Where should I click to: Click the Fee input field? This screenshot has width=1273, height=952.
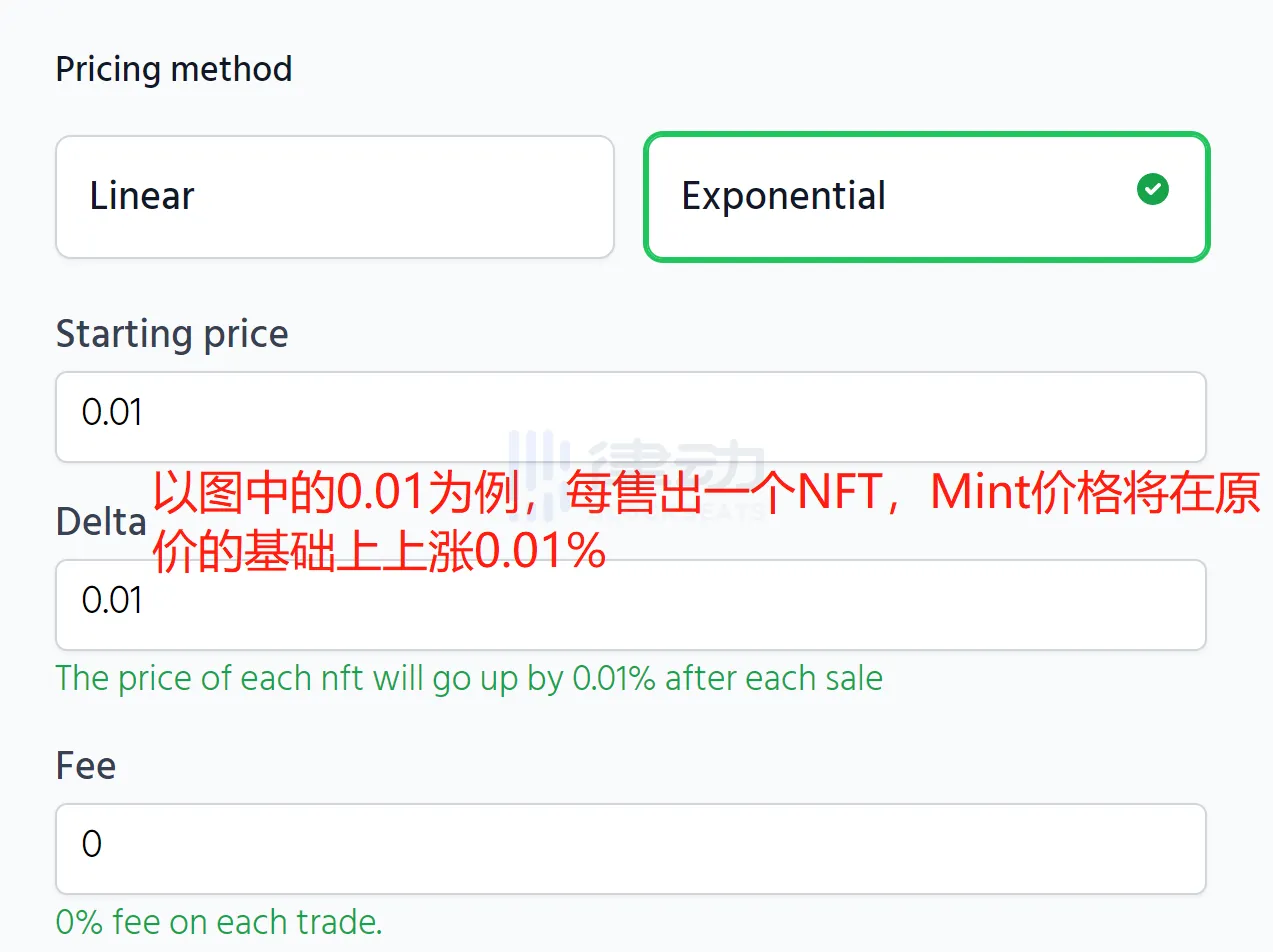(630, 848)
